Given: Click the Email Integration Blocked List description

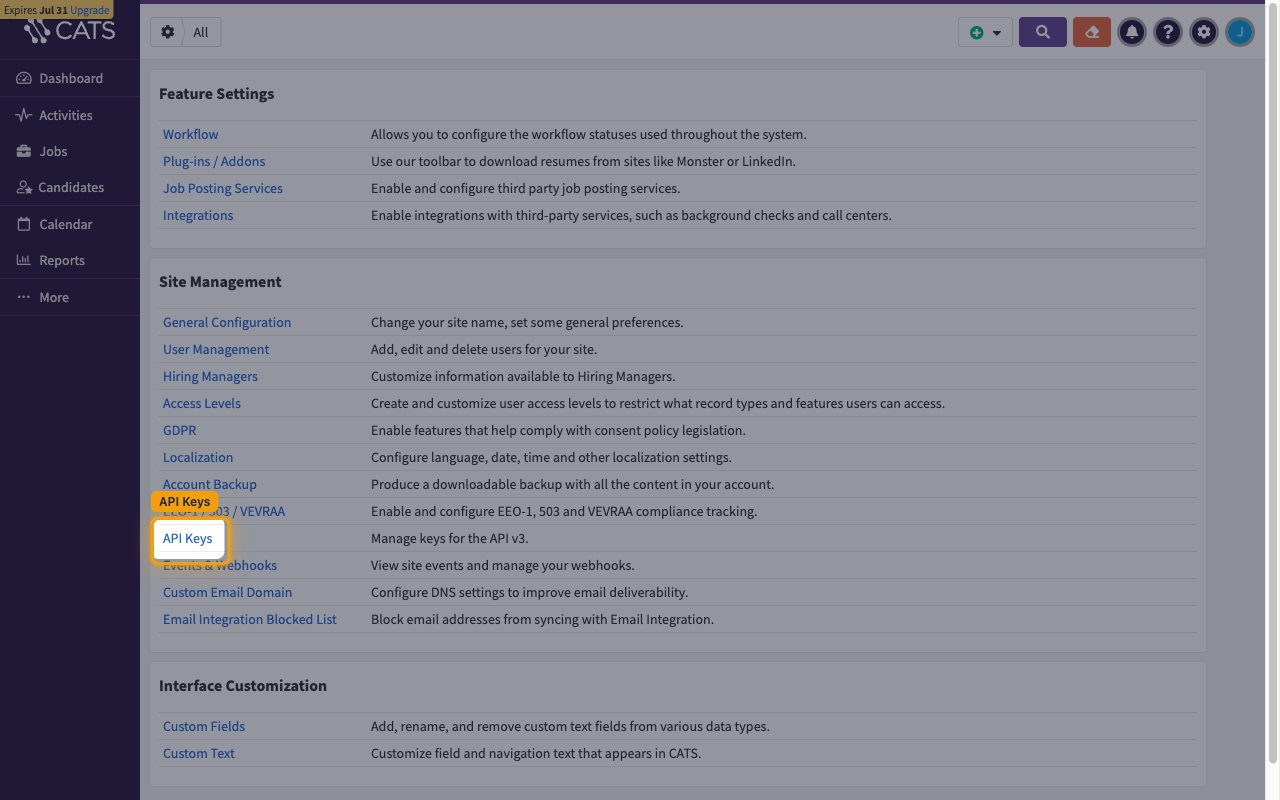Looking at the screenshot, I should click(543, 619).
